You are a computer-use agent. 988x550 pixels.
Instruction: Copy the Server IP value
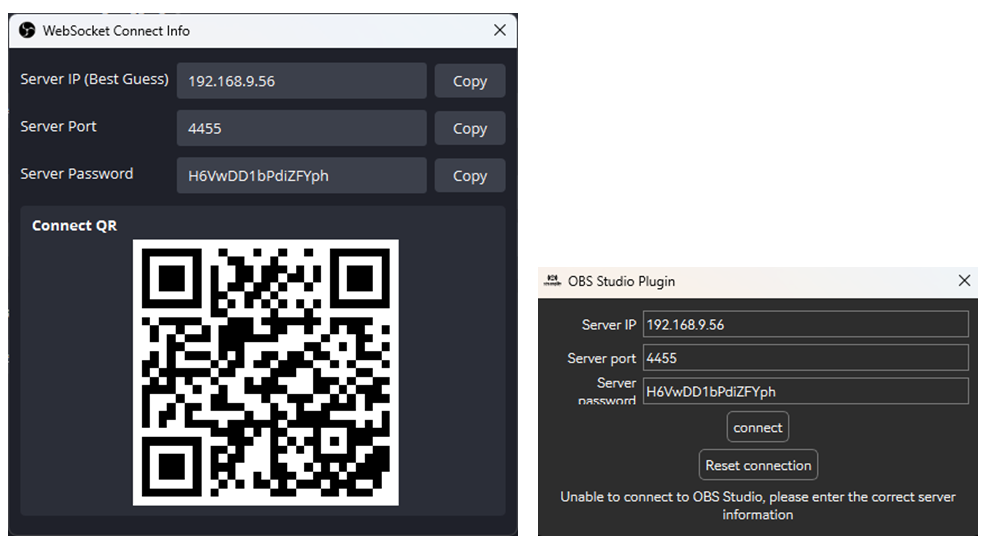click(x=469, y=81)
